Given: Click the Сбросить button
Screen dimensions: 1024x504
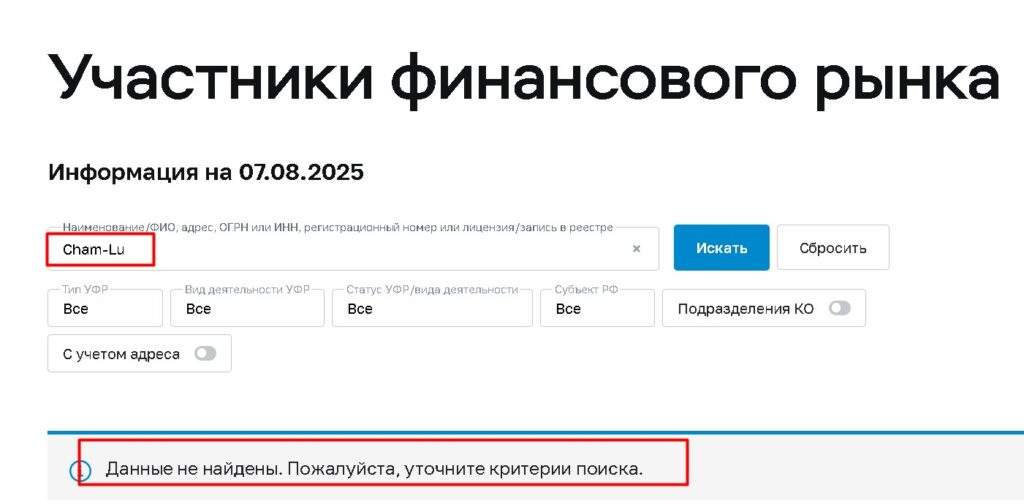Looking at the screenshot, I should (832, 248).
